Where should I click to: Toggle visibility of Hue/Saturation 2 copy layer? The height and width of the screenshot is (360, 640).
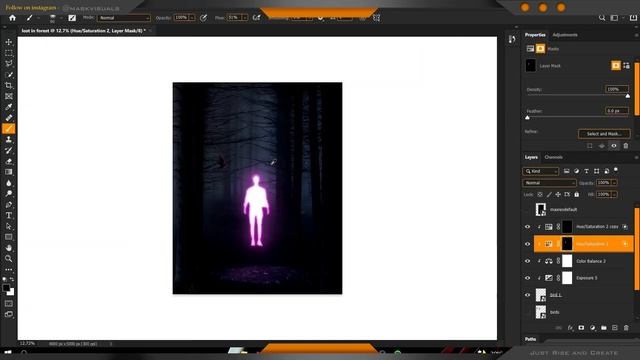pos(527,227)
